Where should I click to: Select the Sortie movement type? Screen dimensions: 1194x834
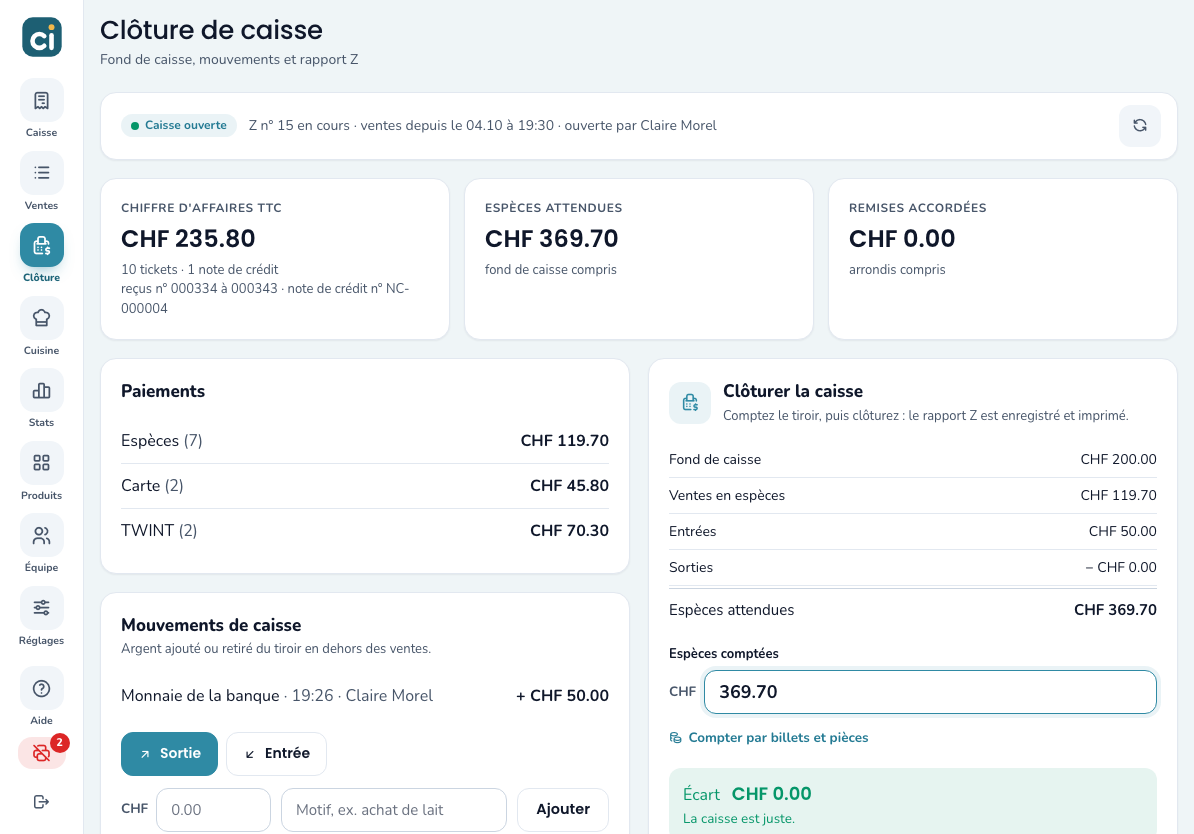point(169,753)
